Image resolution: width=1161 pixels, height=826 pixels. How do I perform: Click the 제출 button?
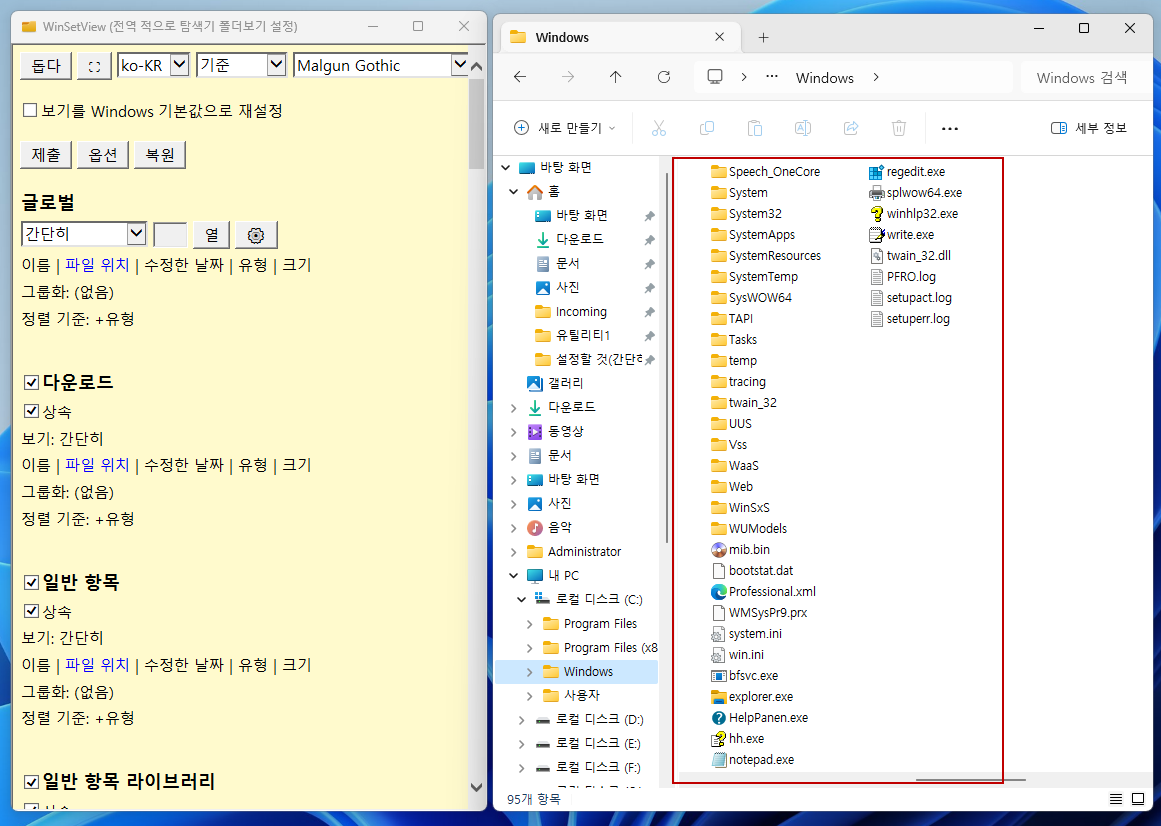pyautogui.click(x=46, y=155)
